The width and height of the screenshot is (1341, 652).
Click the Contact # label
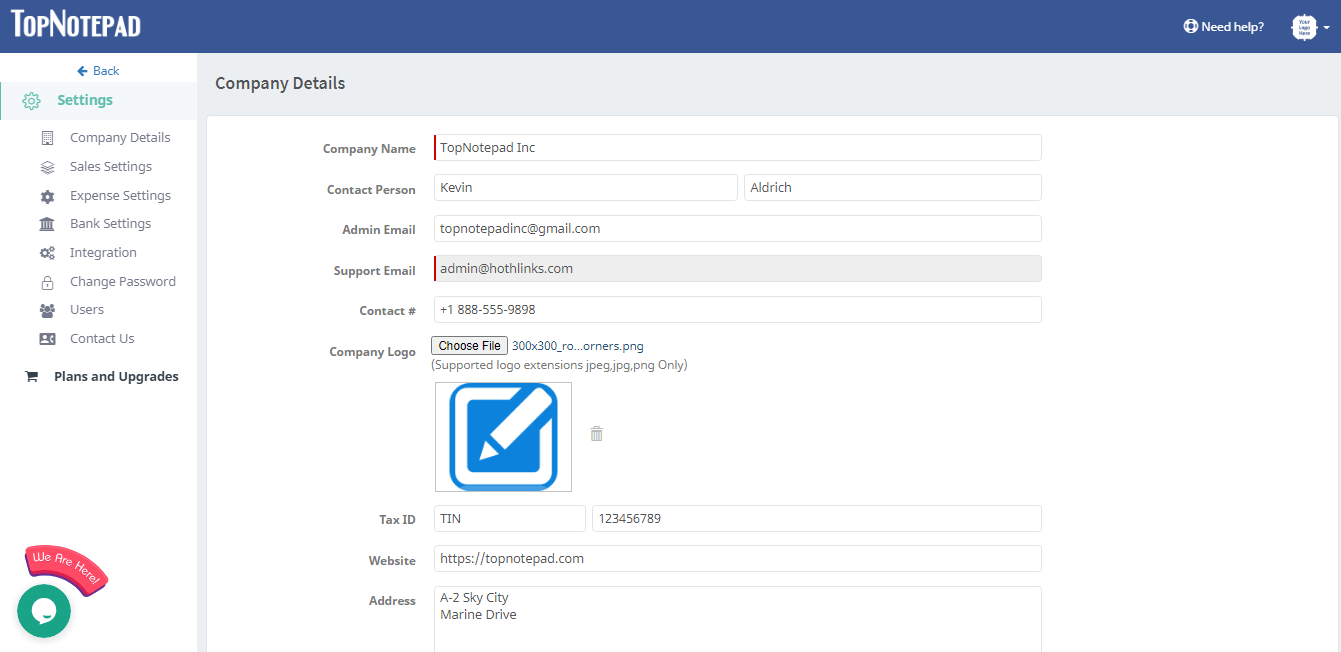[x=388, y=311]
